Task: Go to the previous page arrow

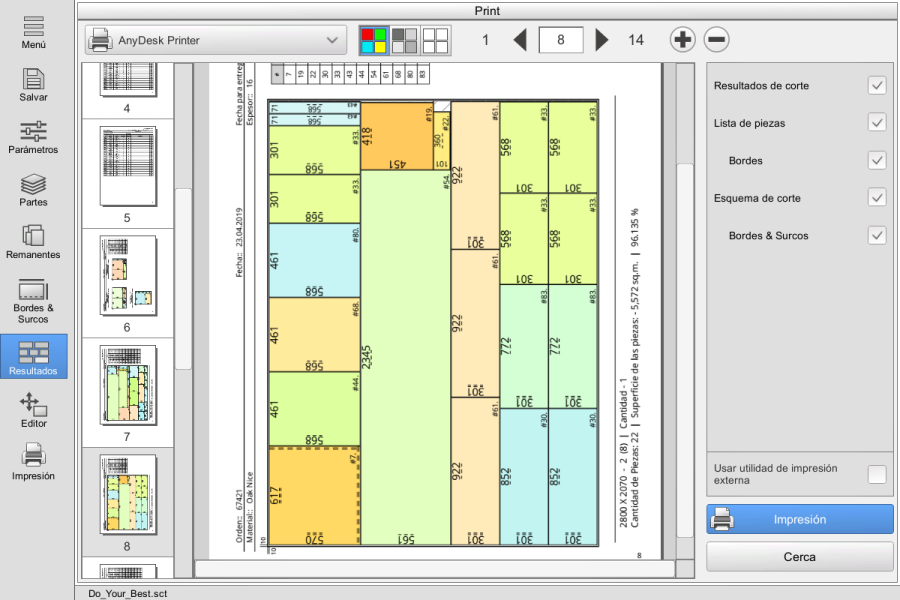Action: (520, 40)
